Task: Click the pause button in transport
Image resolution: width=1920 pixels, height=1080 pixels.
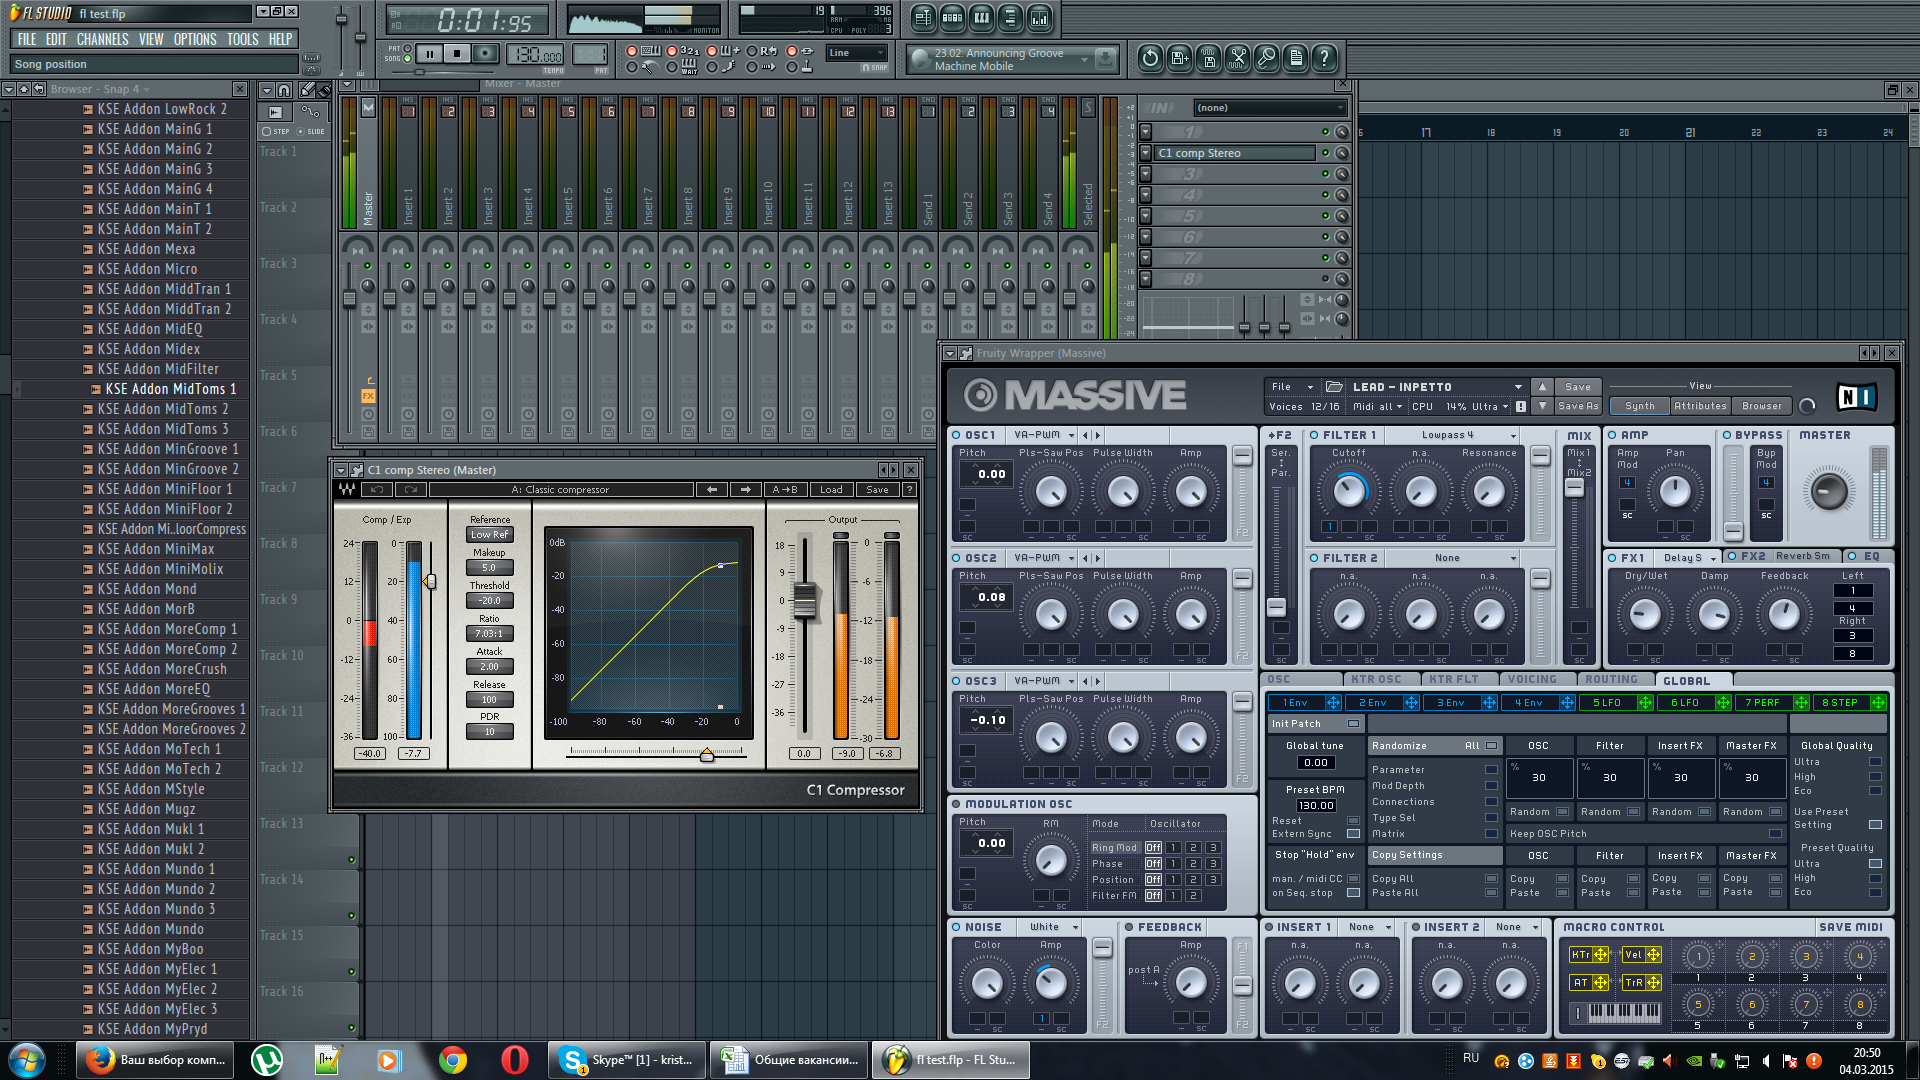Action: (430, 54)
